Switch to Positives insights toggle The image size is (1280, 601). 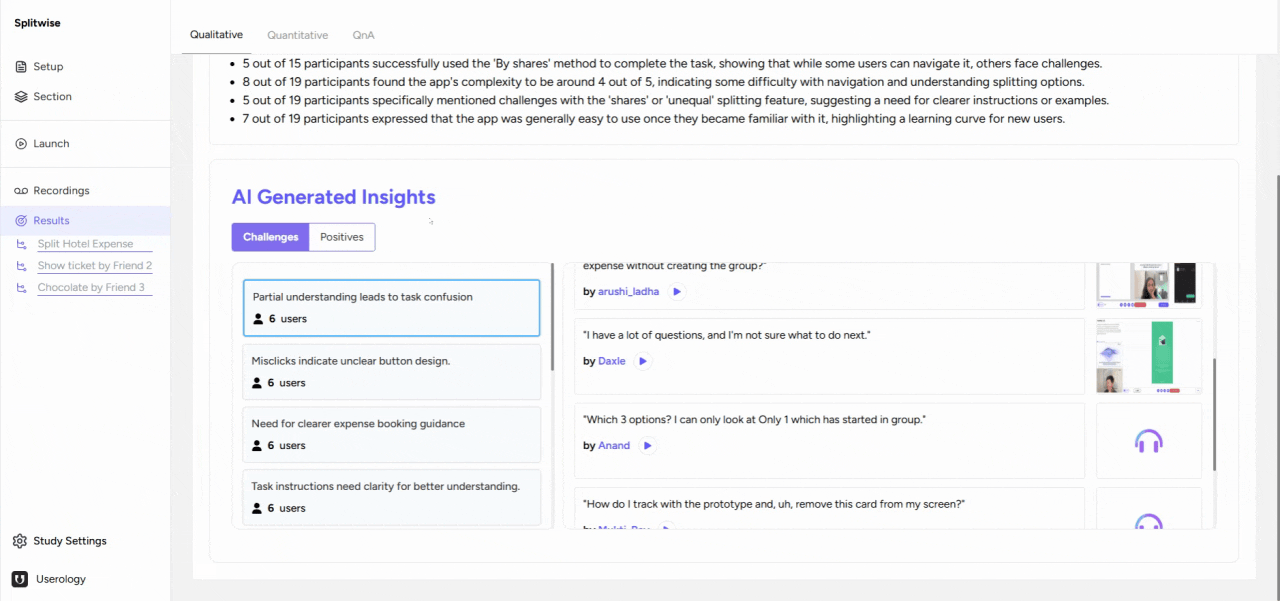point(342,237)
